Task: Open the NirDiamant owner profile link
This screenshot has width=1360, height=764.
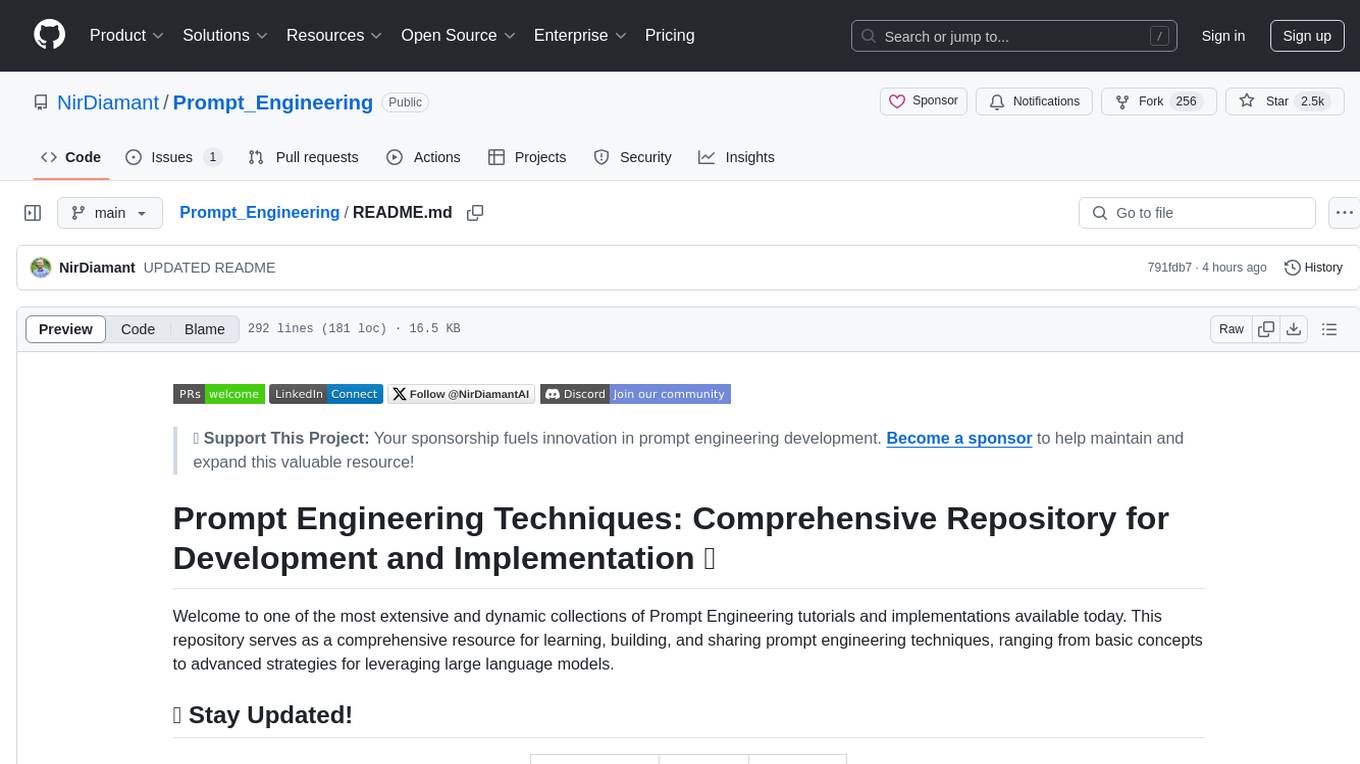Action: tap(108, 102)
